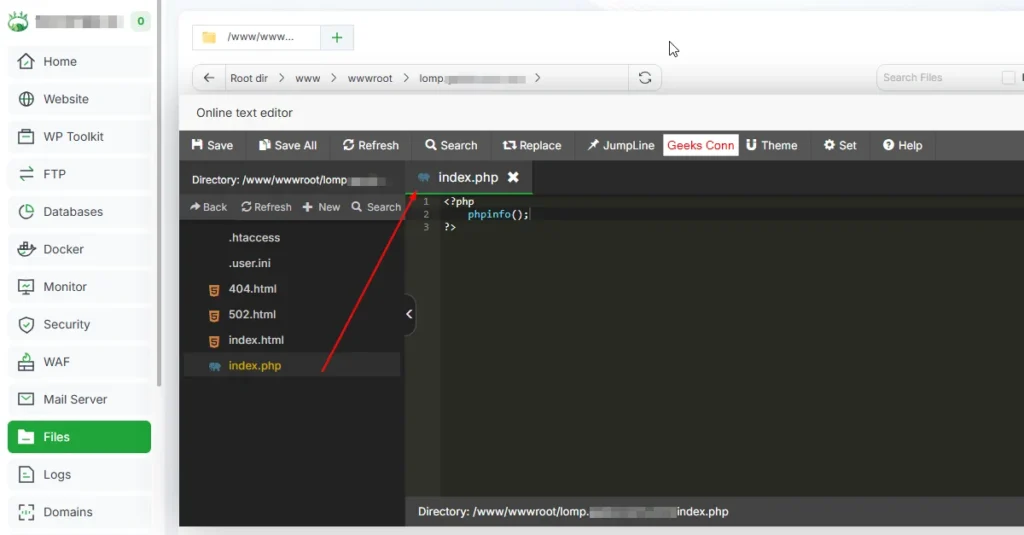Refresh the file list with the path bar reload icon
This screenshot has height=535, width=1024.
click(x=645, y=78)
